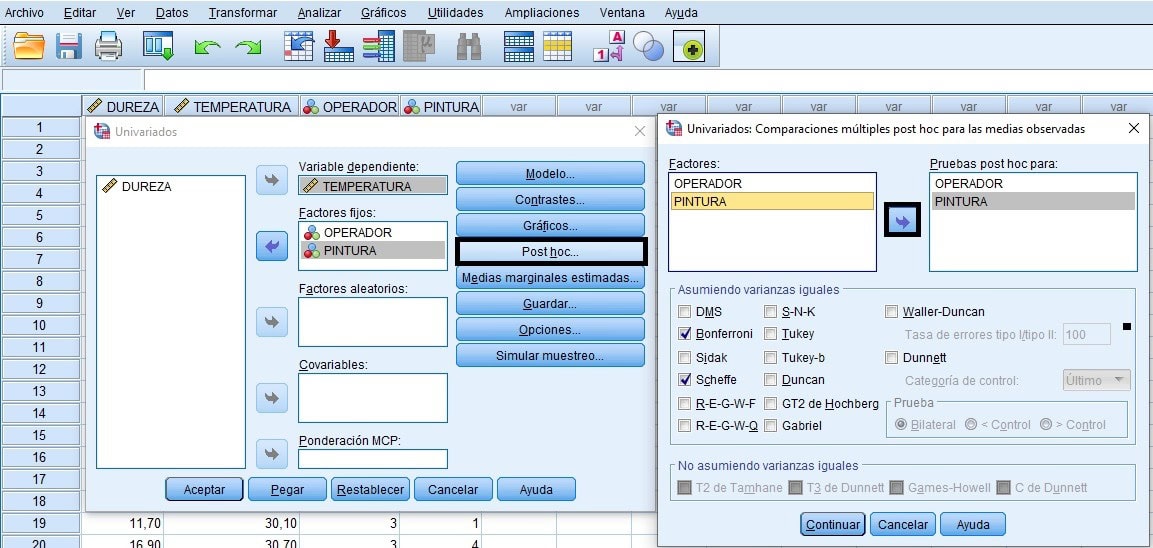Check the Waller-Duncan option
The image size is (1153, 548).
pyautogui.click(x=891, y=312)
